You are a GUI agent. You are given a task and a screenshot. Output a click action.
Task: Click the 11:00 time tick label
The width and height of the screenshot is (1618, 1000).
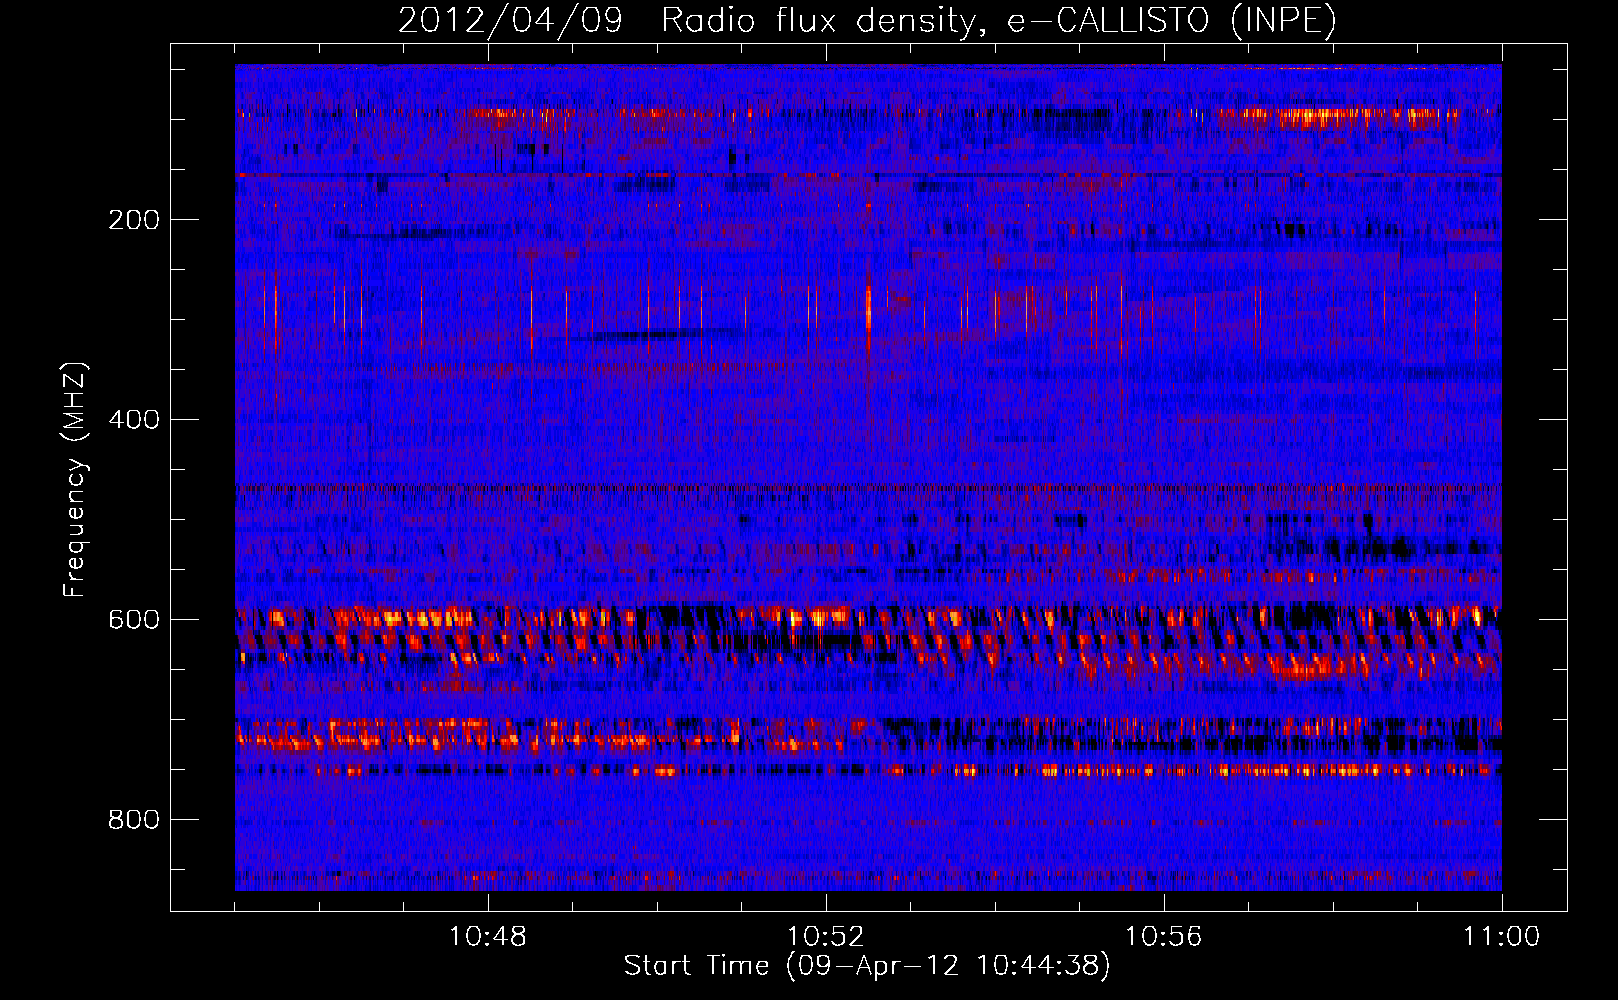(1502, 937)
